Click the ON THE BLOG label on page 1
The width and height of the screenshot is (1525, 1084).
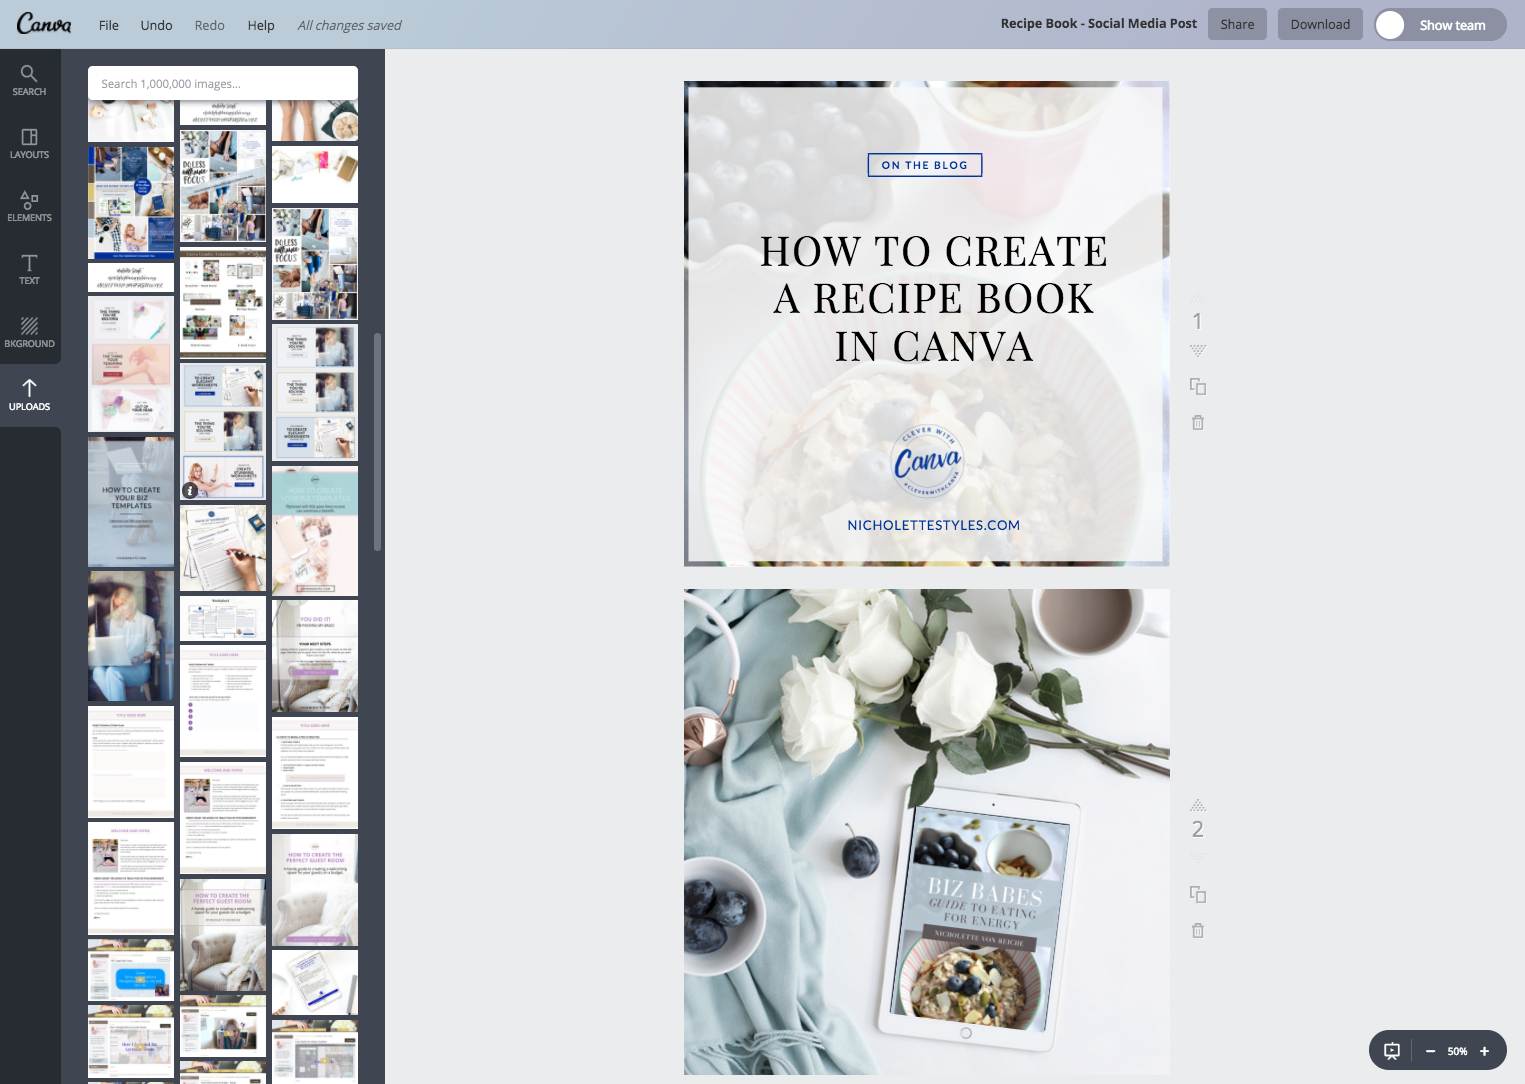click(x=925, y=165)
